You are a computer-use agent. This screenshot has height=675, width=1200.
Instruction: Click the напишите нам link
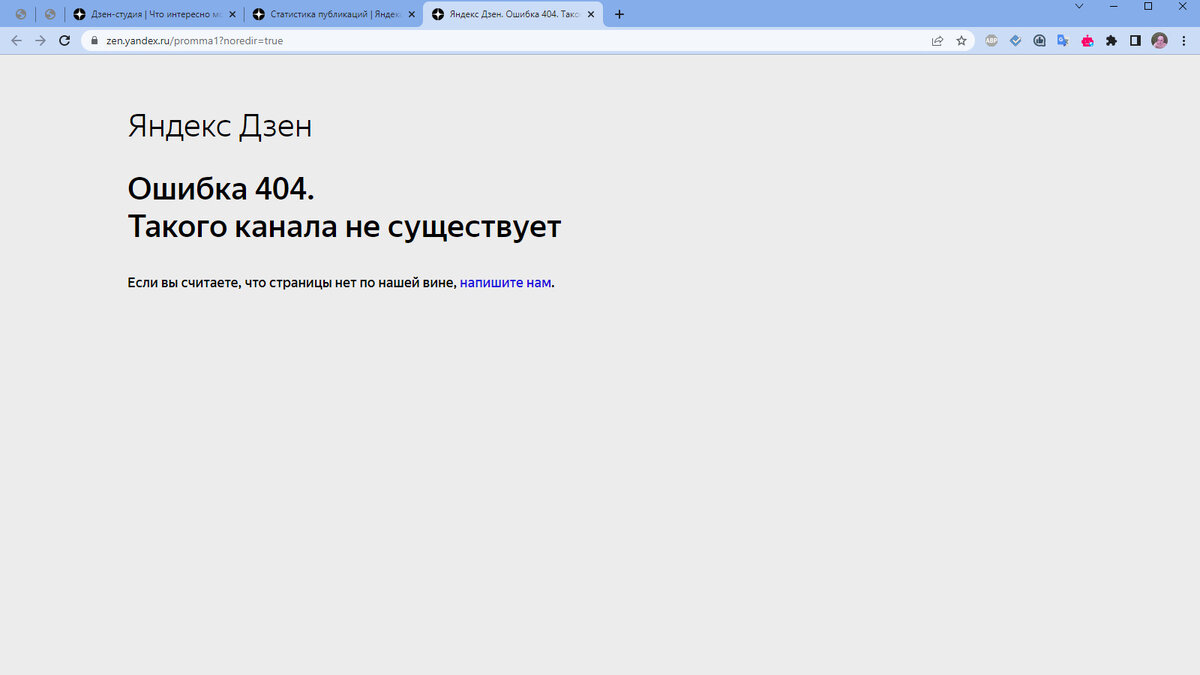point(505,283)
